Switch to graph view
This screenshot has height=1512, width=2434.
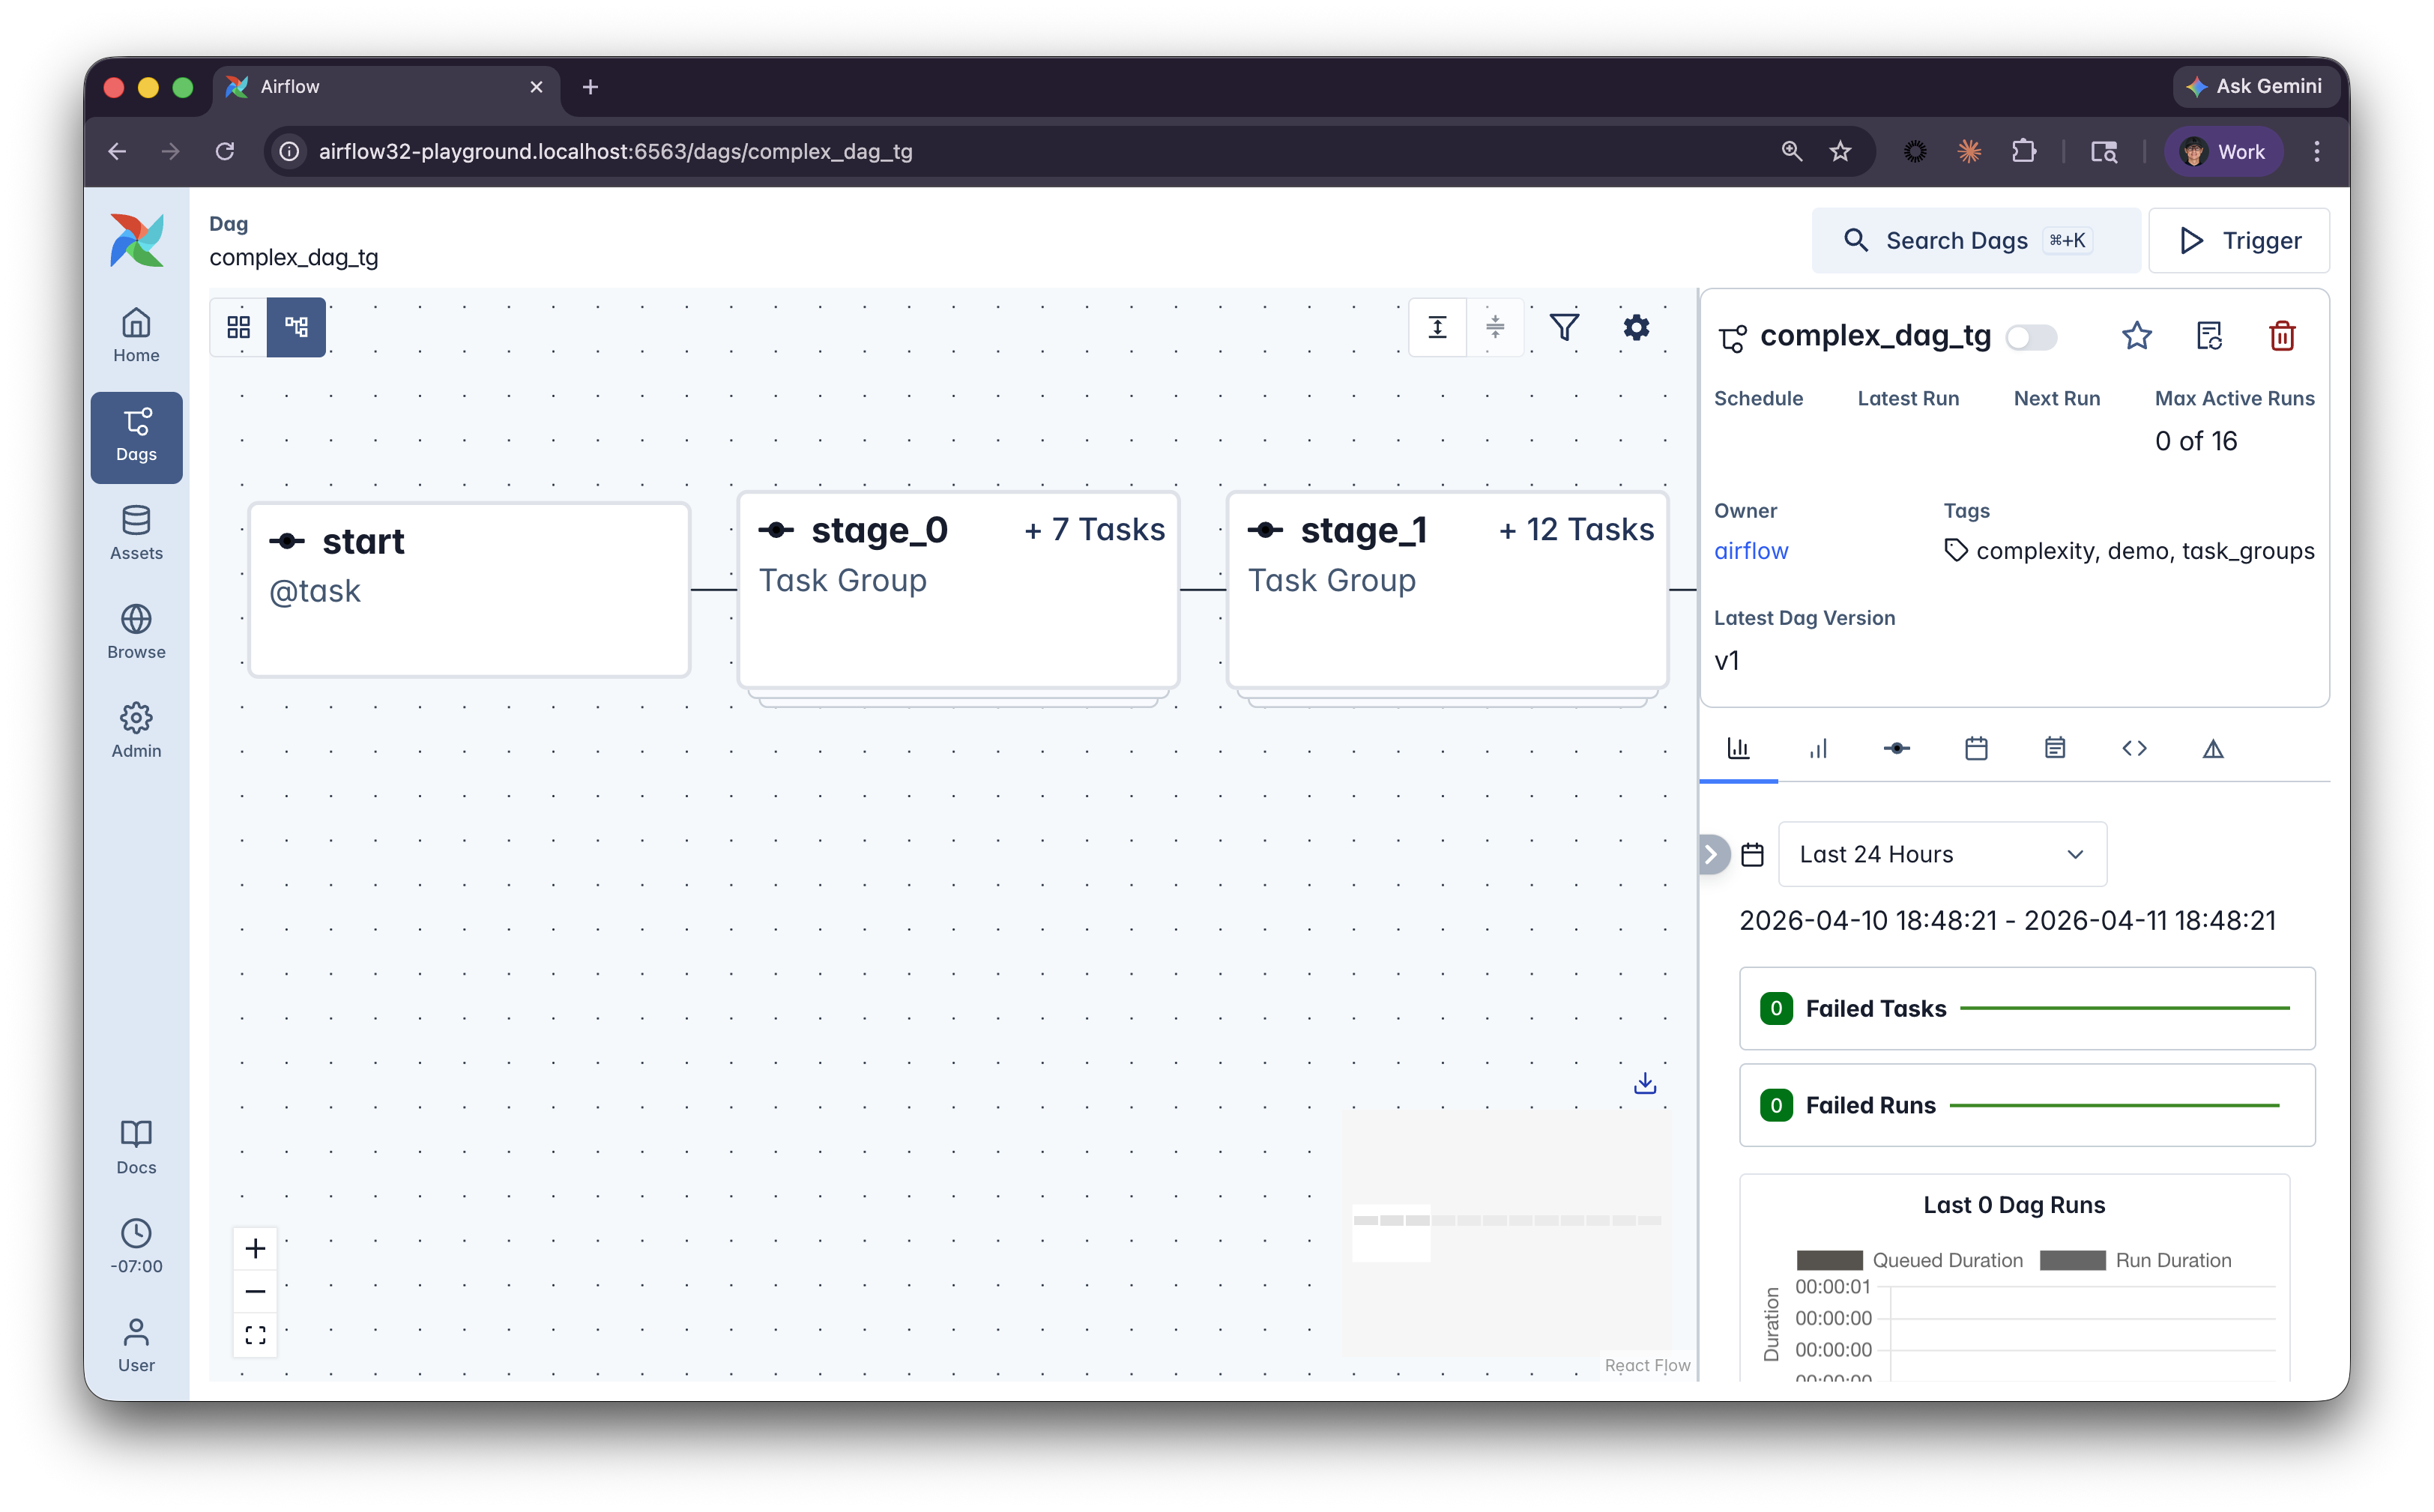pos(297,327)
